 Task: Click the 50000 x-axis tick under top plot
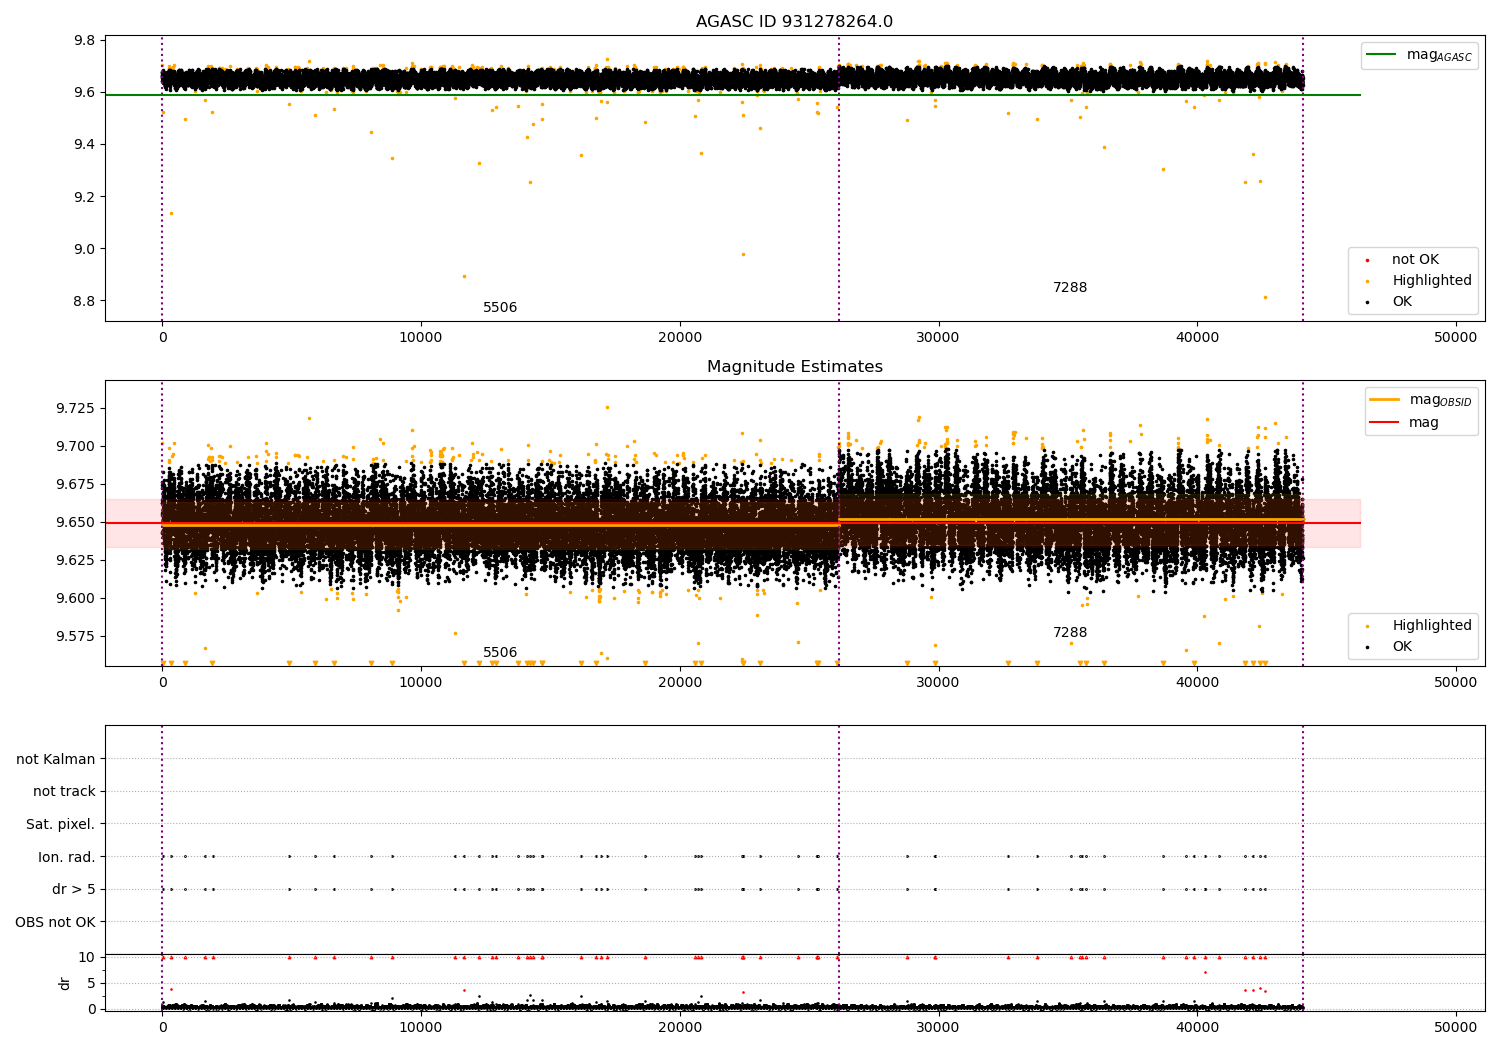[x=1456, y=338]
